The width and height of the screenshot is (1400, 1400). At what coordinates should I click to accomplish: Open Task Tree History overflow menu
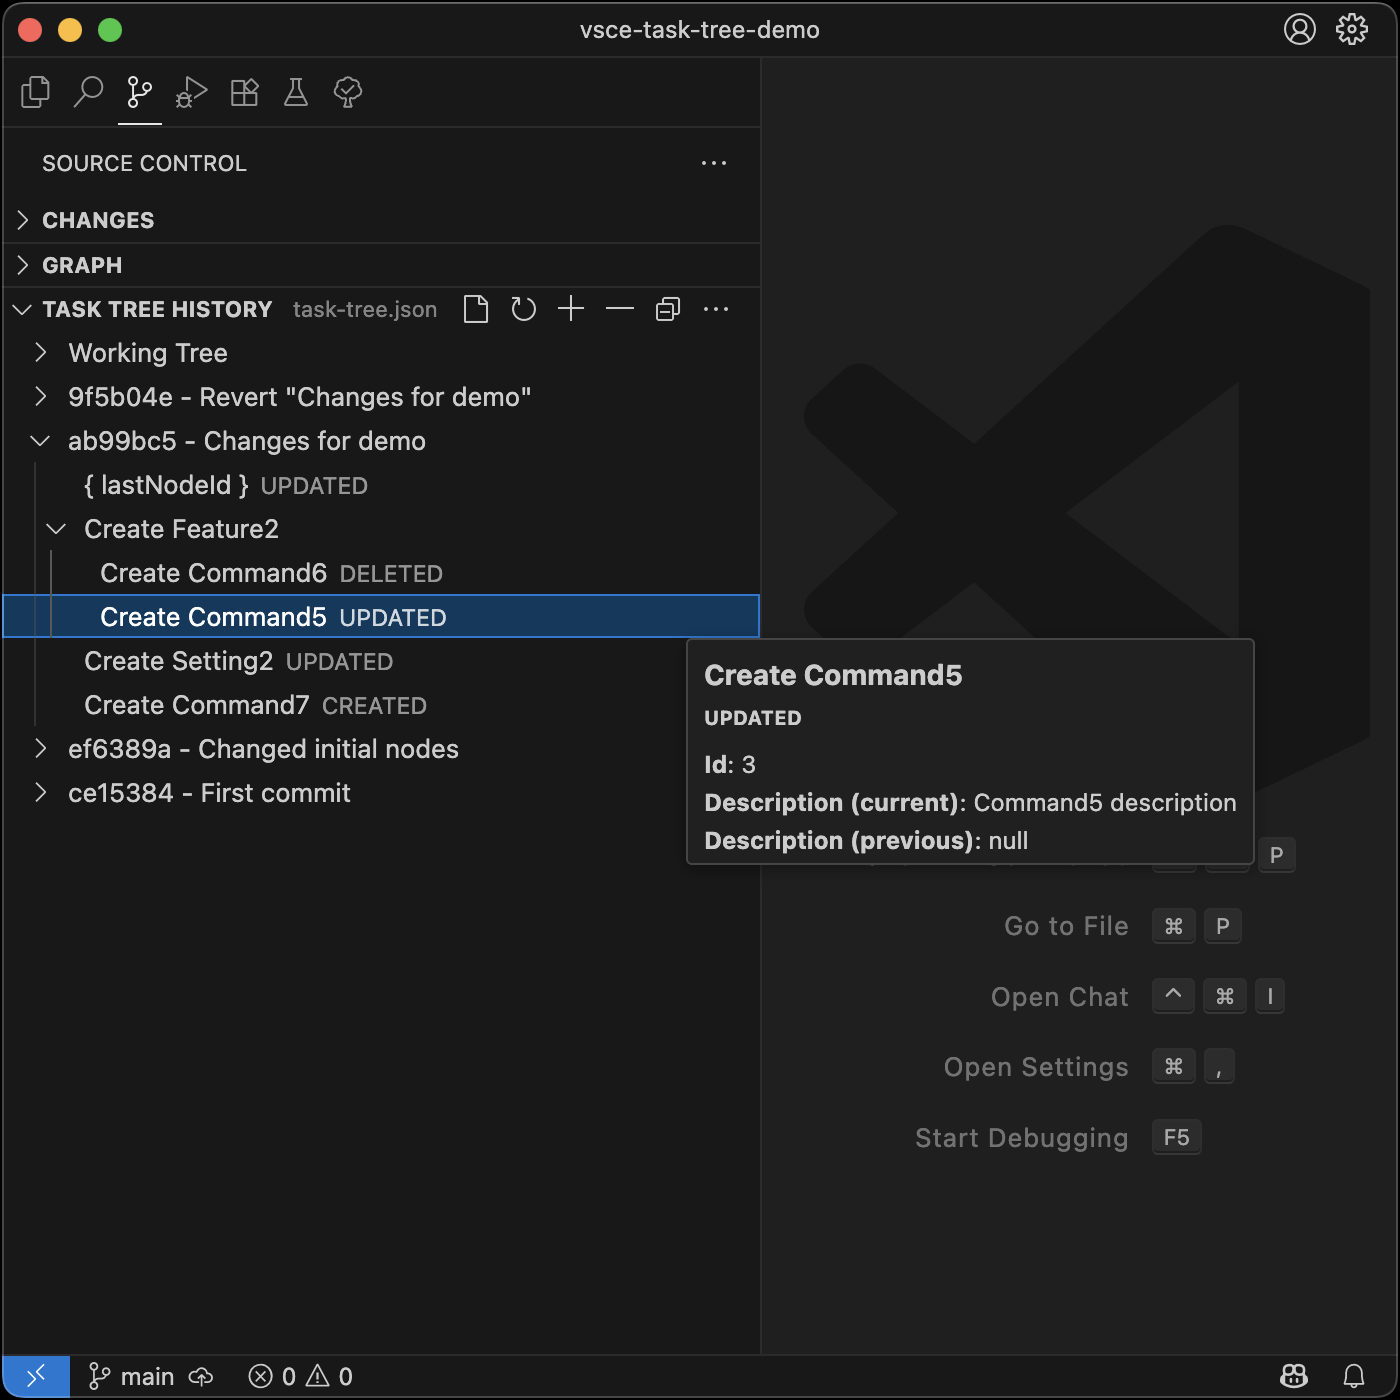[716, 309]
